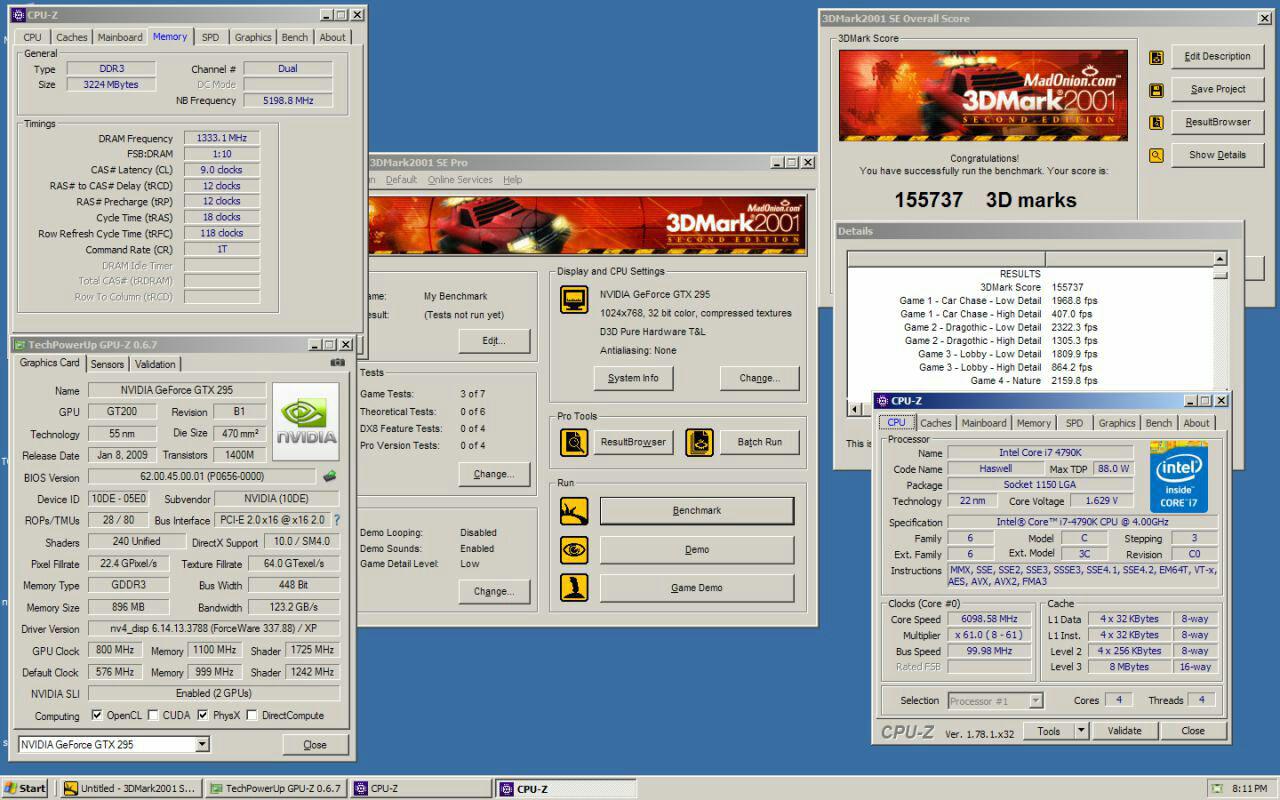This screenshot has height=800, width=1280.
Task: Click the Save Project button
Action: pos(1217,89)
